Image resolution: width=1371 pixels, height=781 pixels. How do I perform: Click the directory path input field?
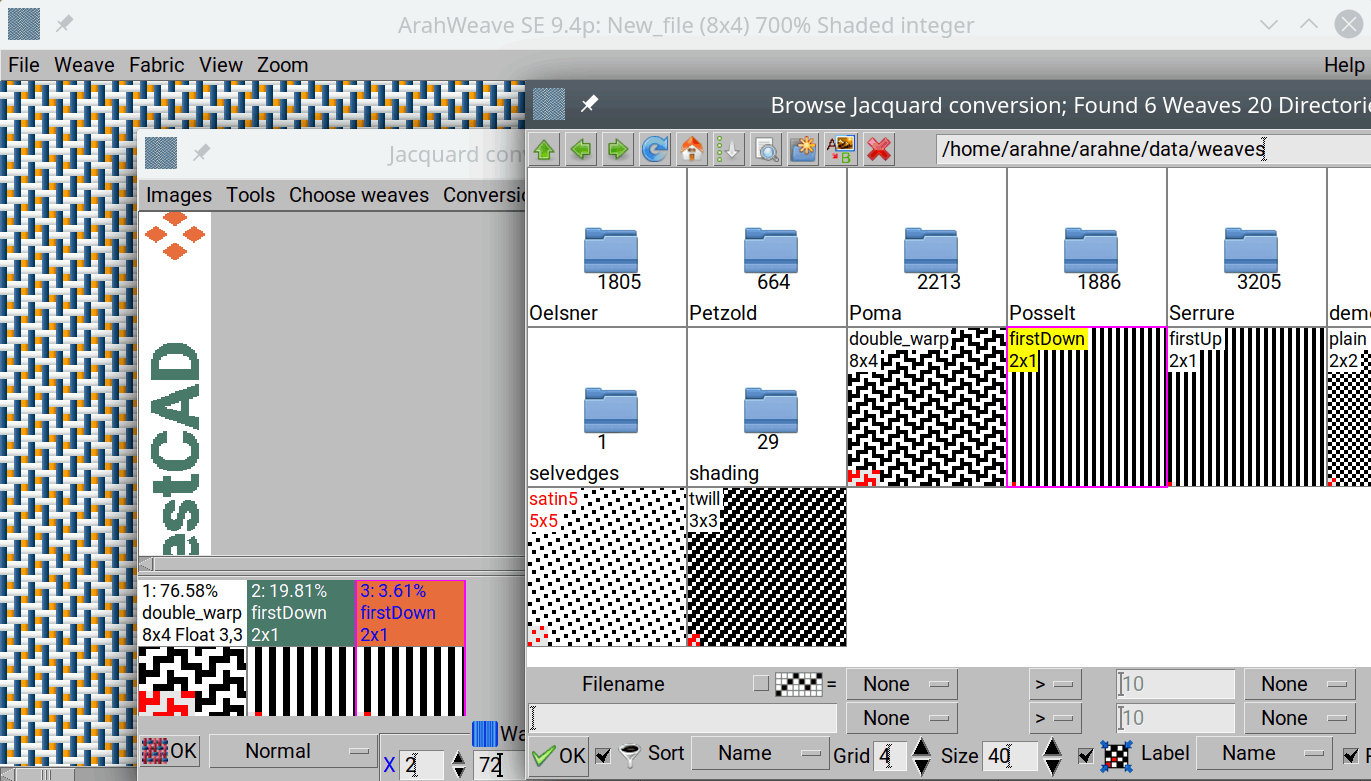[1153, 150]
